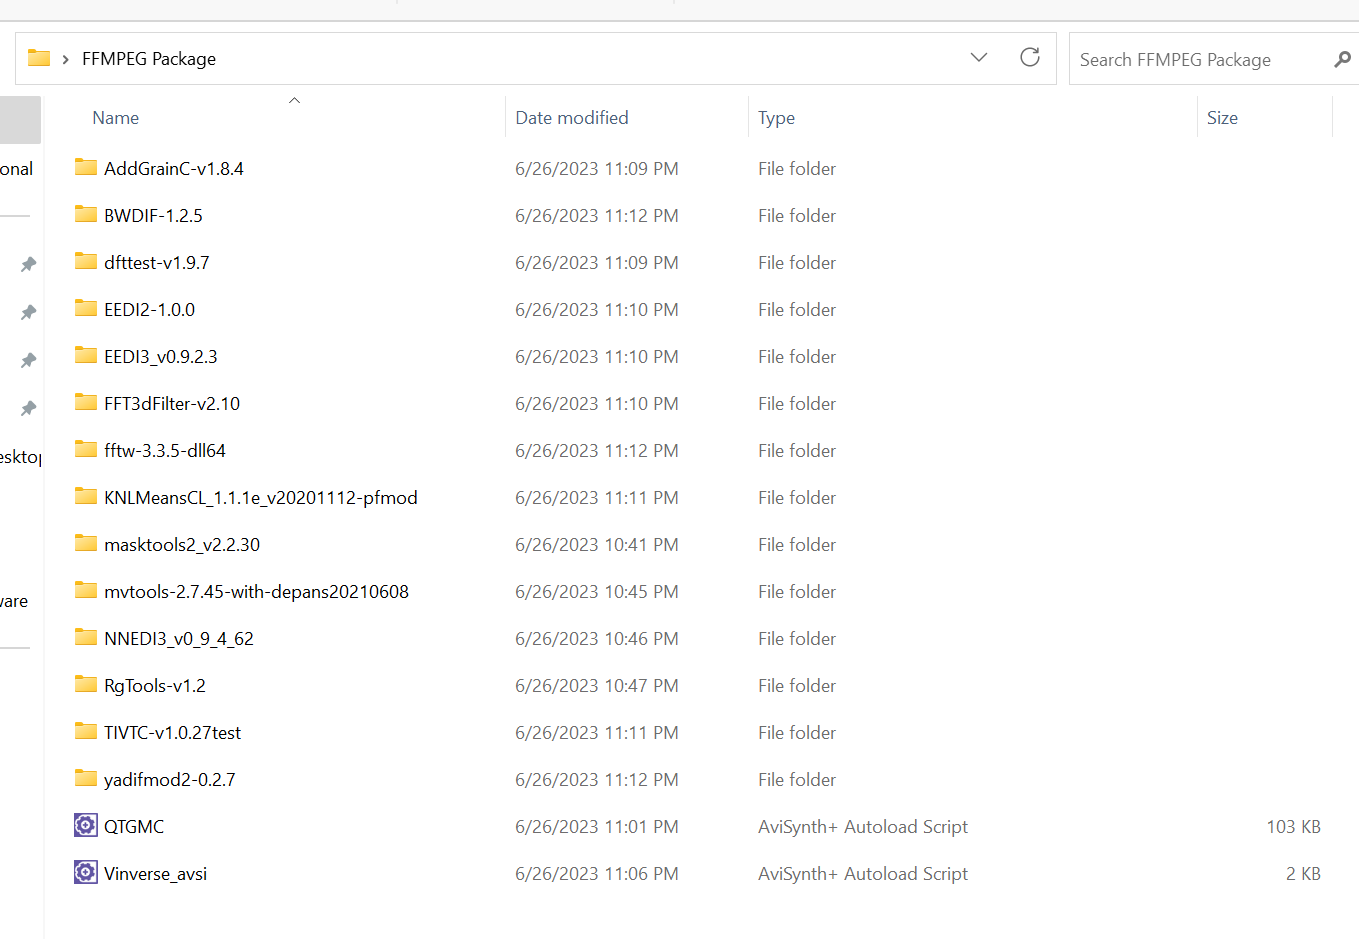Screen dimensions: 1359x939
Task: Click the AddGrainC-v1.8.4 folder icon
Action: click(86, 167)
